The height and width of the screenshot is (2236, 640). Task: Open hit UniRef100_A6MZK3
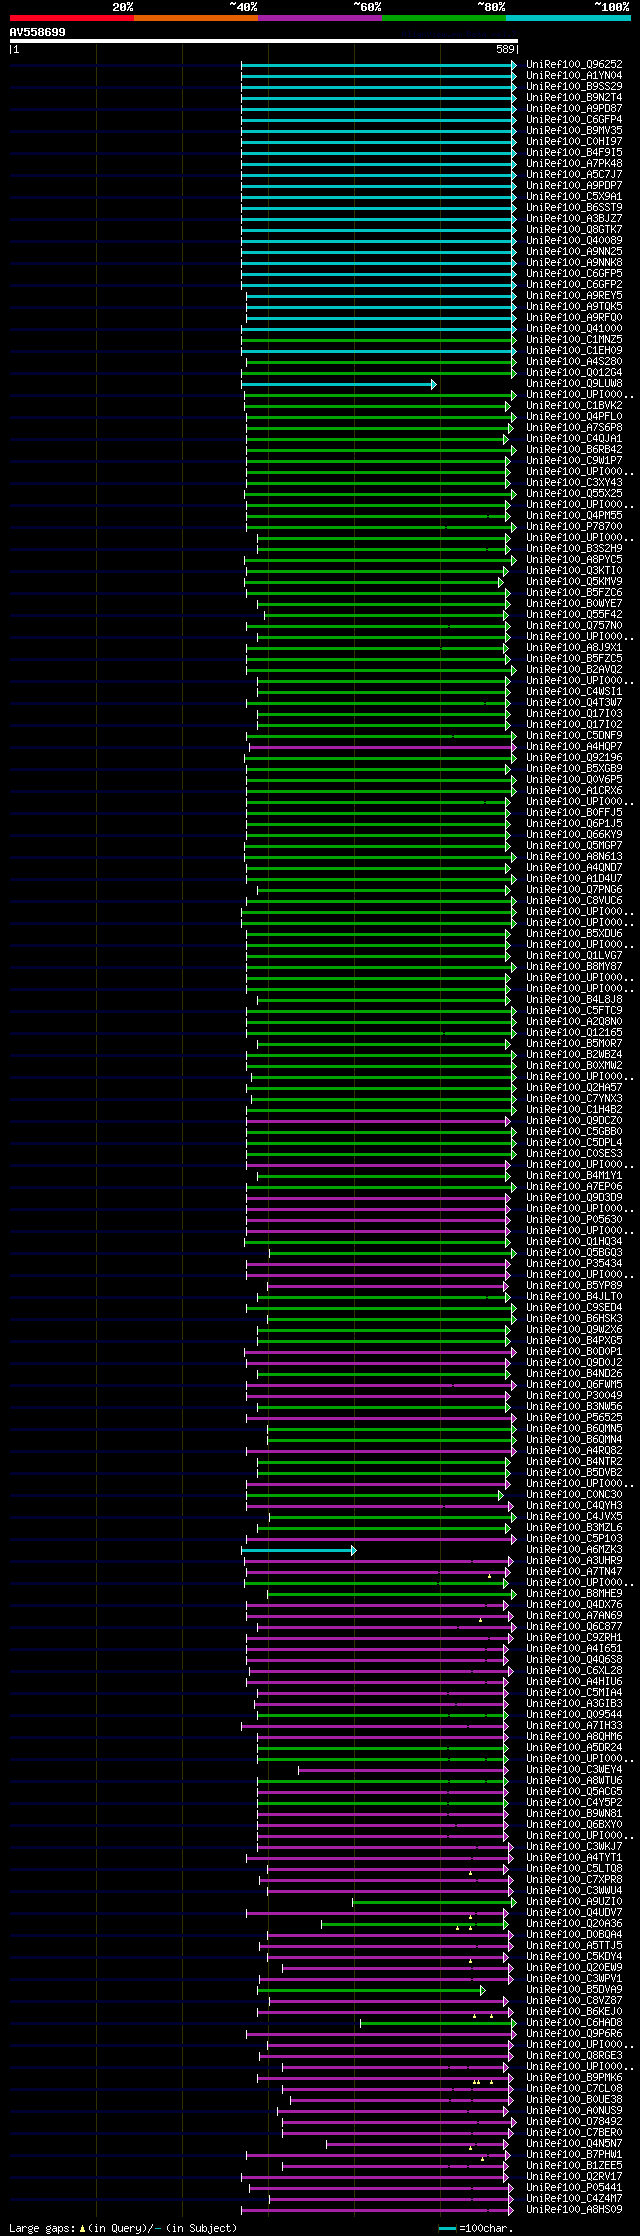[574, 1550]
